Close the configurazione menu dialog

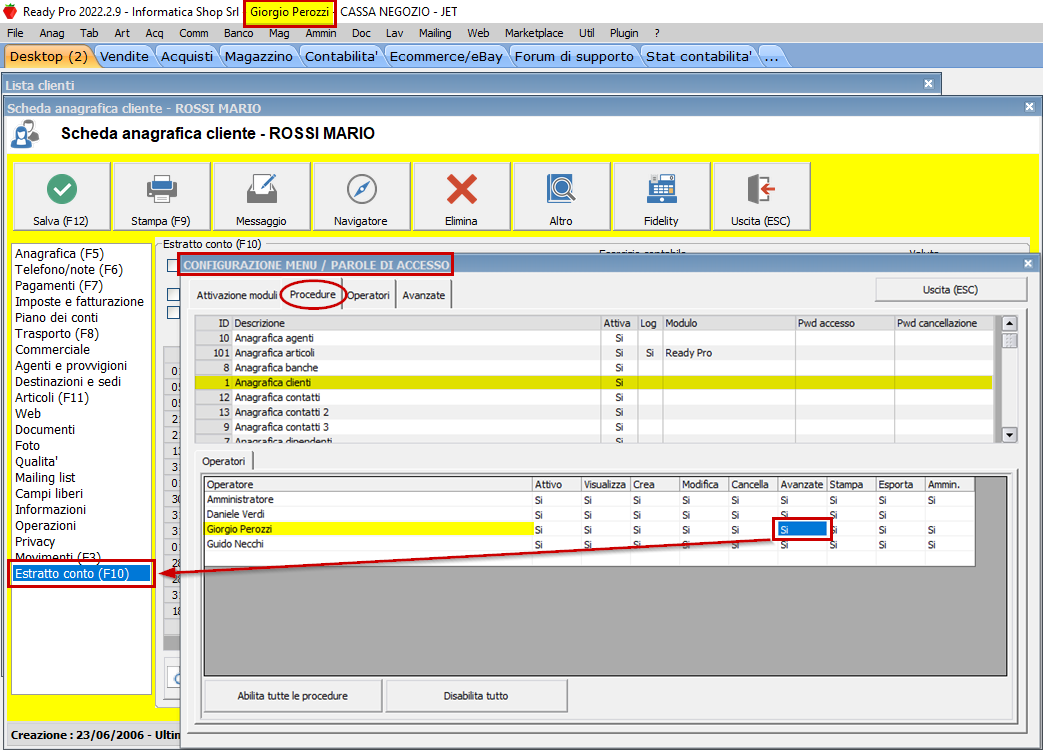(x=1028, y=263)
